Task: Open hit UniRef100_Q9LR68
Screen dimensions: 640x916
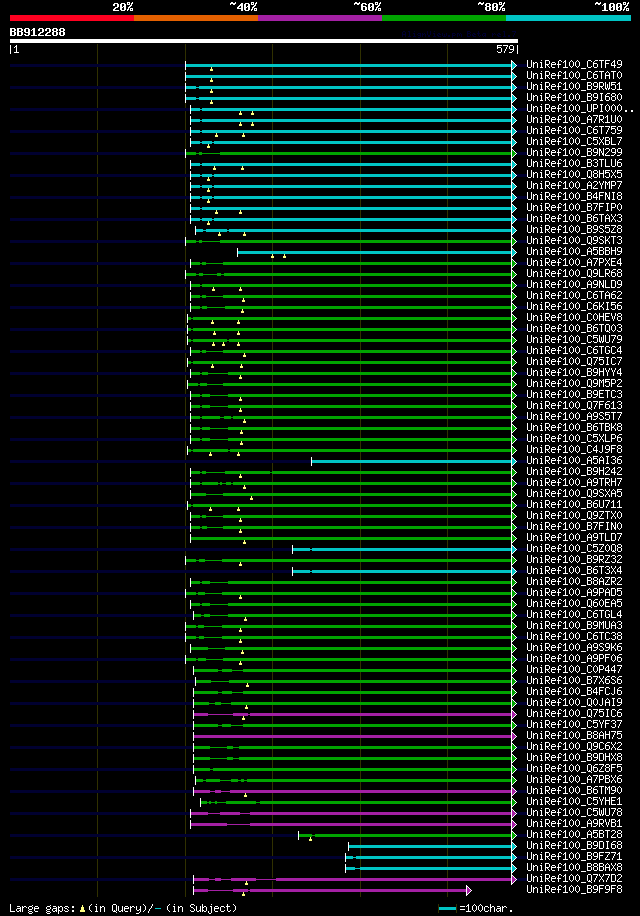Action: pyautogui.click(x=574, y=273)
